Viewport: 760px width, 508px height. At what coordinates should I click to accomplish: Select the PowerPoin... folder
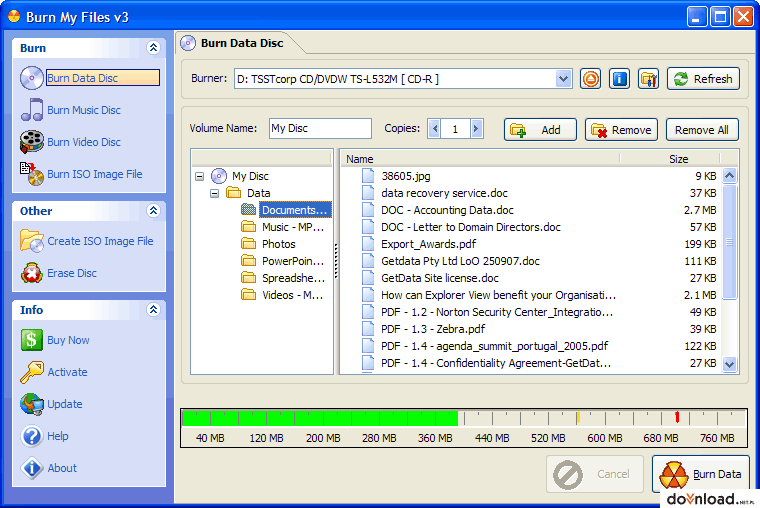(x=293, y=261)
